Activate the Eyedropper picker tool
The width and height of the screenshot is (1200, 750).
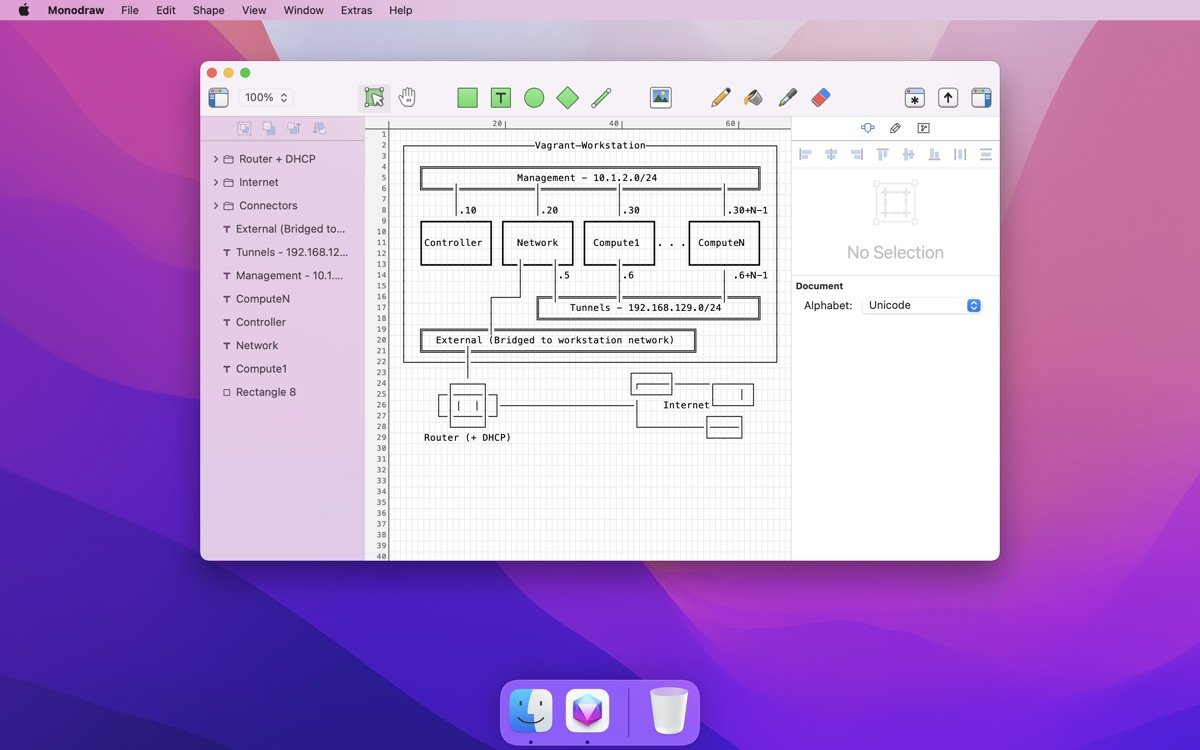[x=787, y=98]
